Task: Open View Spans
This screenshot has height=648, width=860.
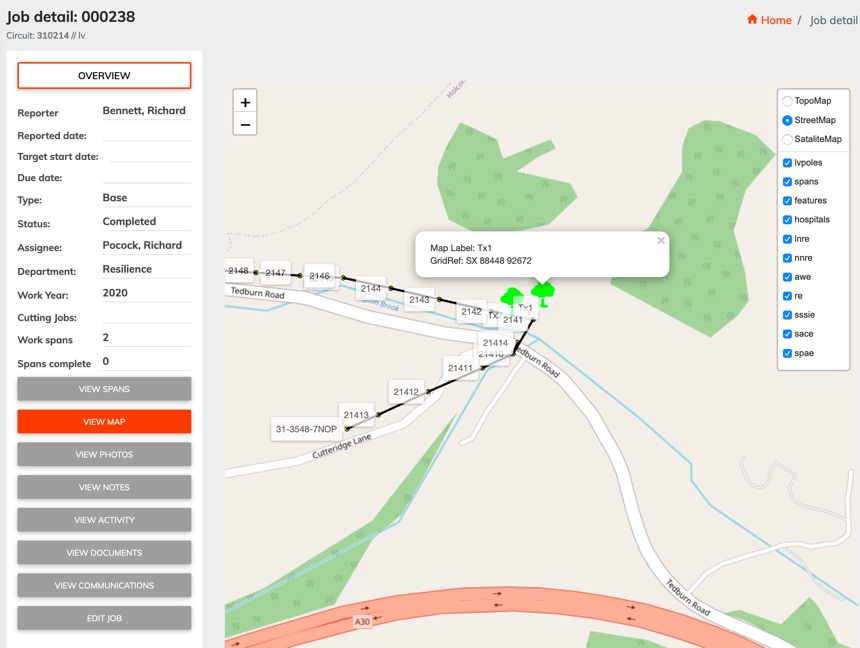Action: click(x=104, y=389)
